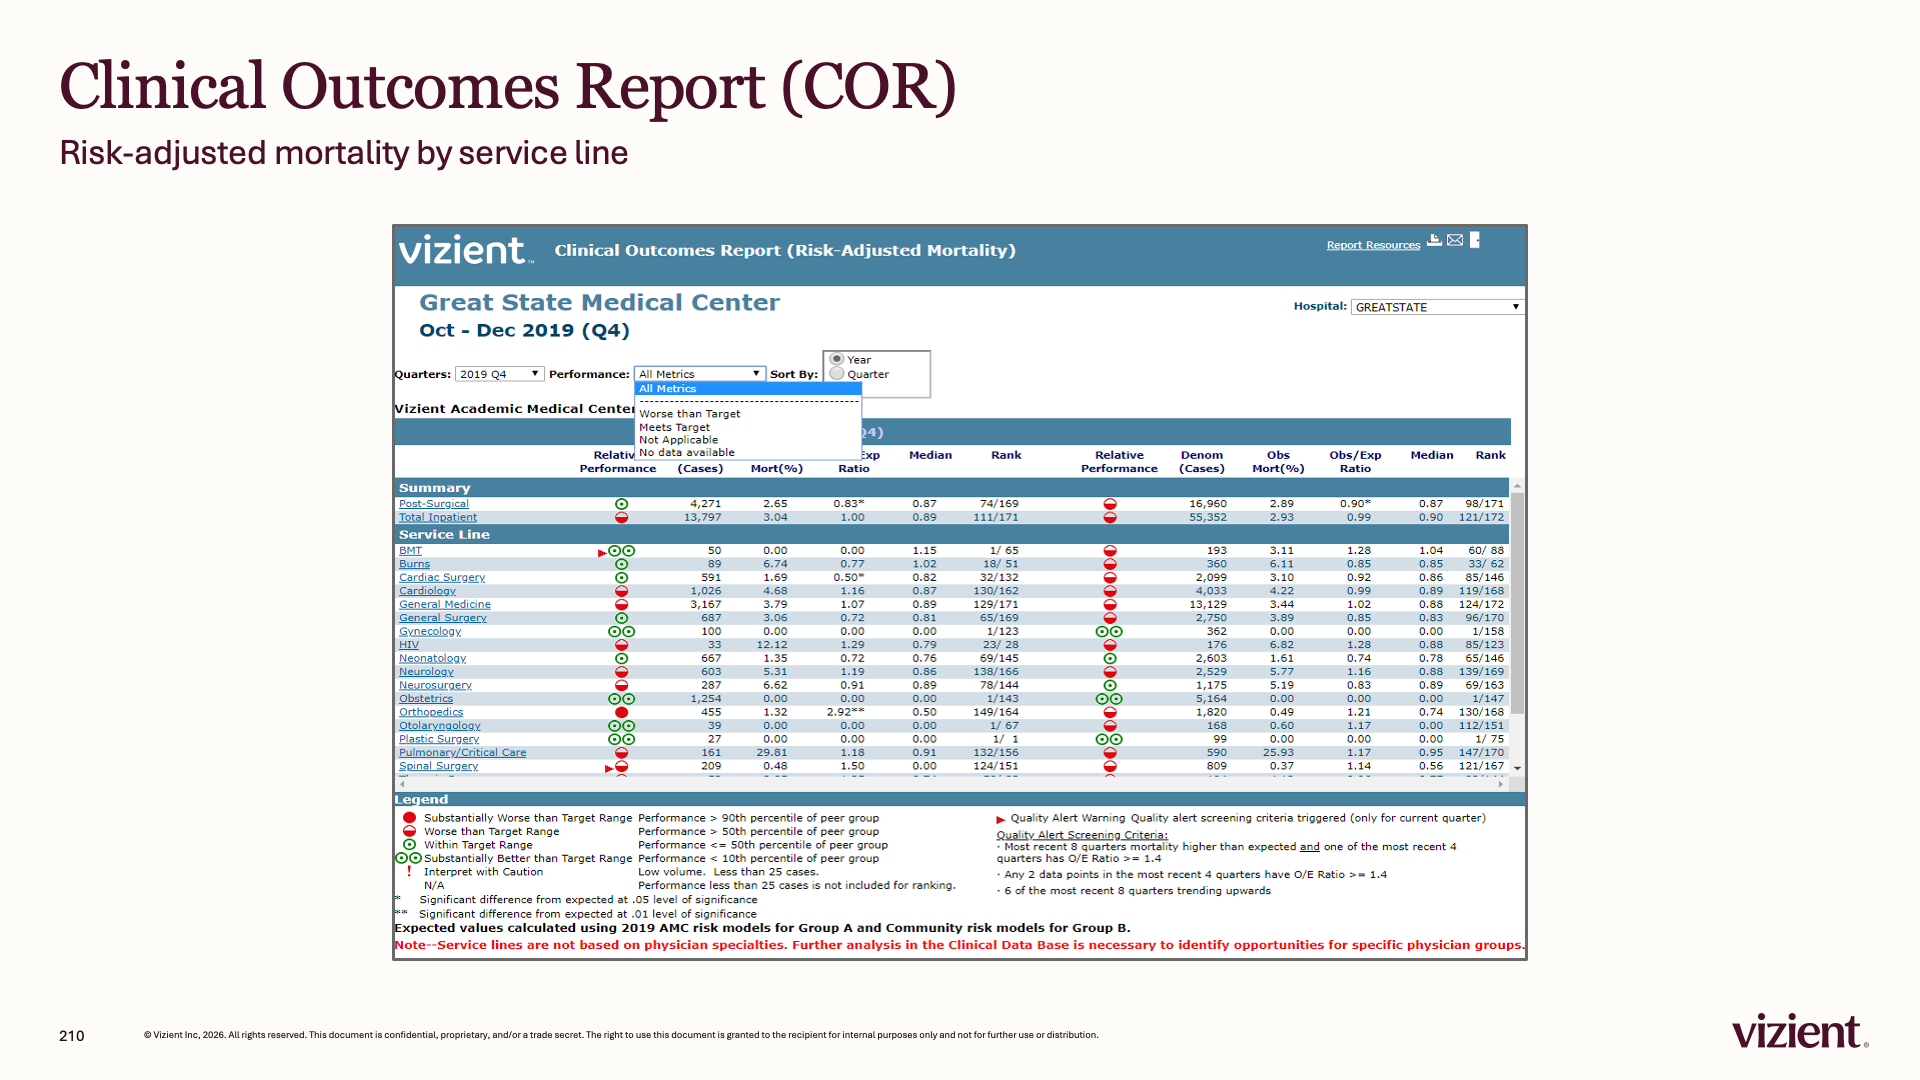Click Neonatology year green circle icon
This screenshot has width=1920, height=1080.
click(x=1110, y=658)
